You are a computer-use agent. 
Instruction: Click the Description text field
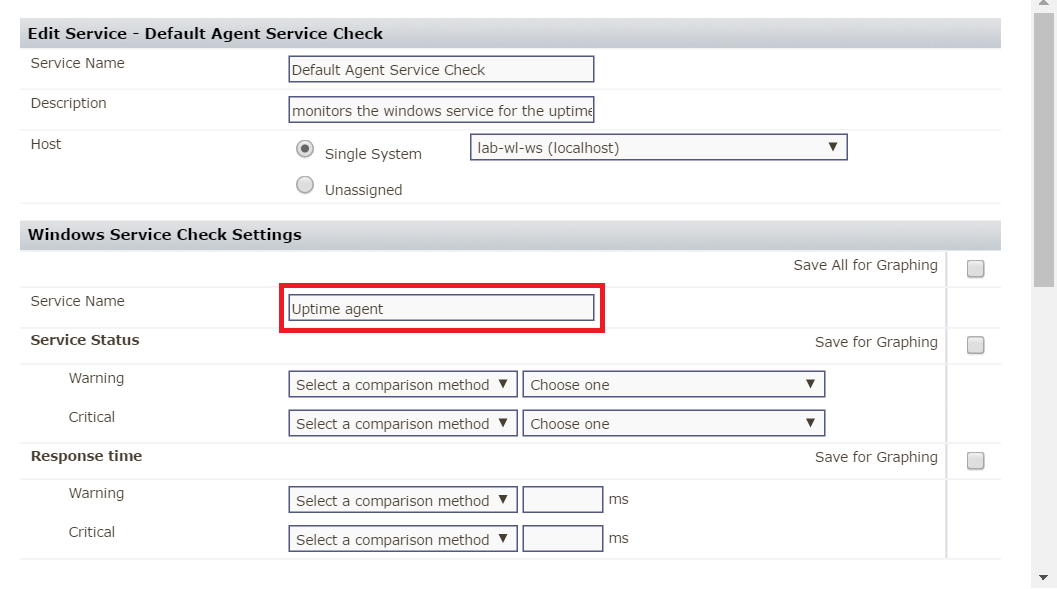click(441, 110)
